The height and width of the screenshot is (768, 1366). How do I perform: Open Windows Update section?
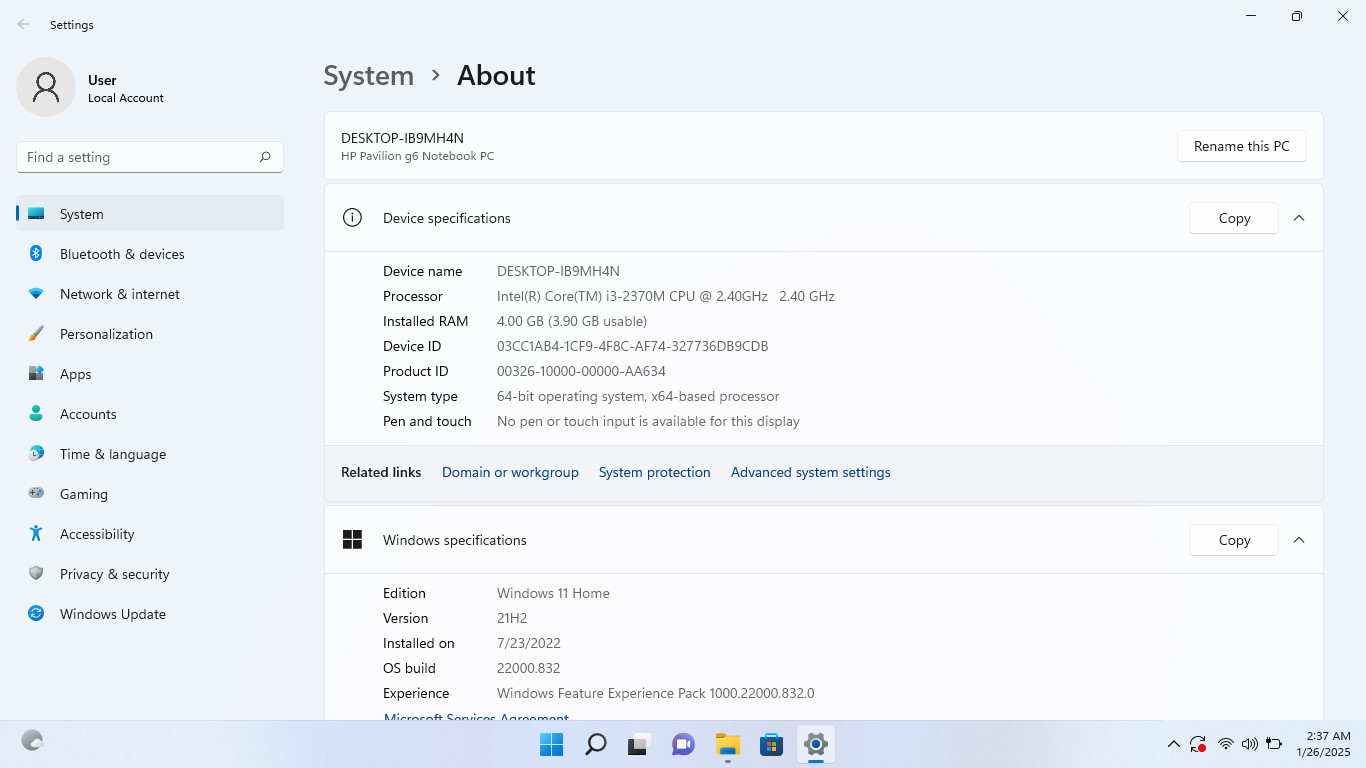(x=150, y=614)
